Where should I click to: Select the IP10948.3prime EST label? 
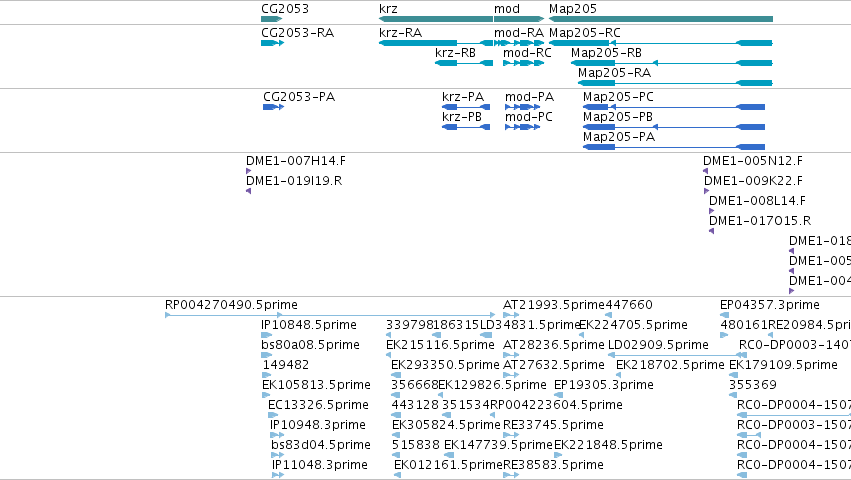pos(318,426)
